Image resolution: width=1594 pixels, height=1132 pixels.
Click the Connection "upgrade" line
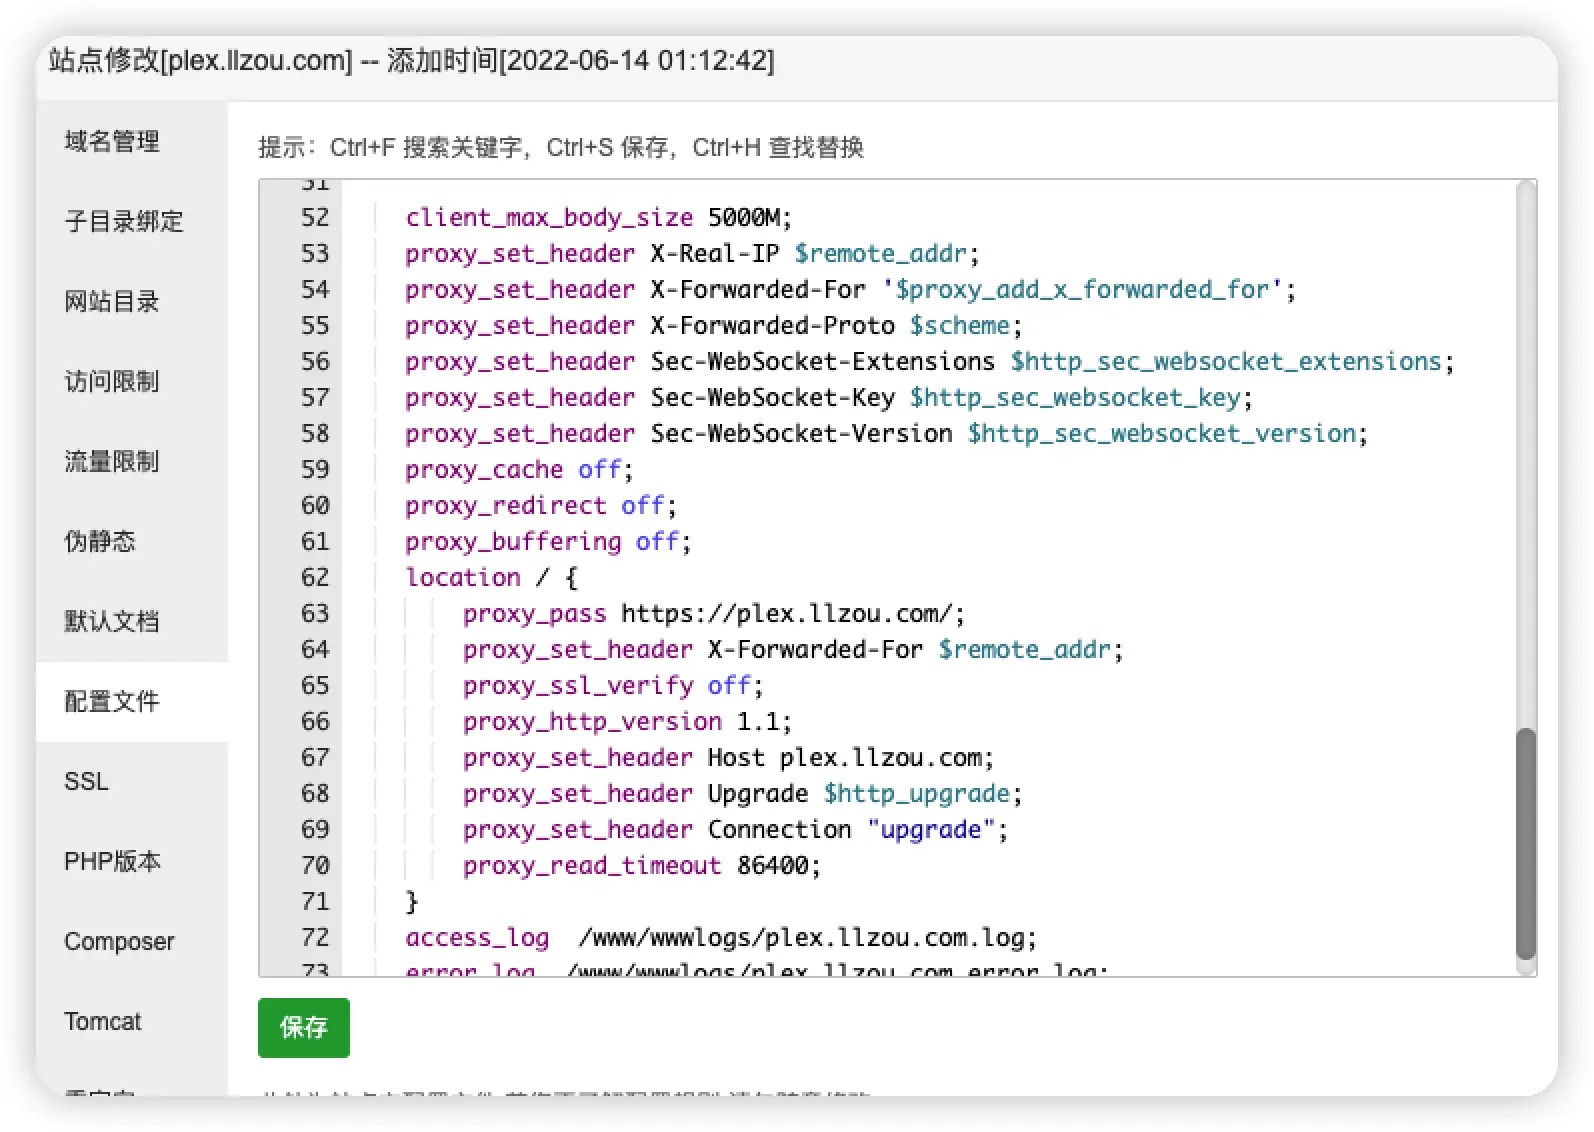pyautogui.click(x=735, y=829)
